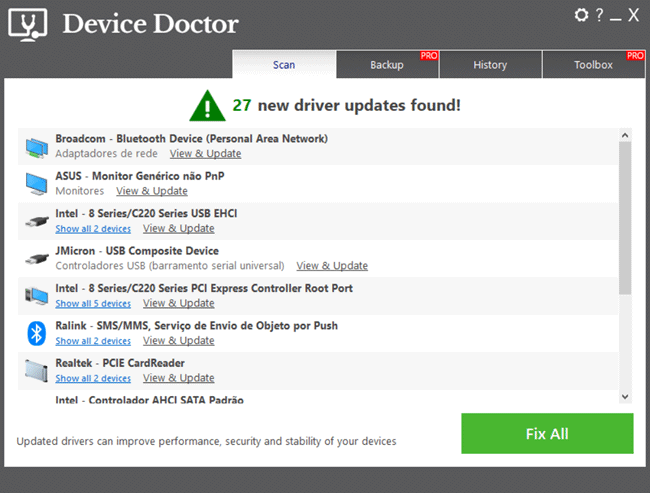650x493 pixels.
Task: Click the PRO badge on Backup tab
Action: pyautogui.click(x=429, y=56)
